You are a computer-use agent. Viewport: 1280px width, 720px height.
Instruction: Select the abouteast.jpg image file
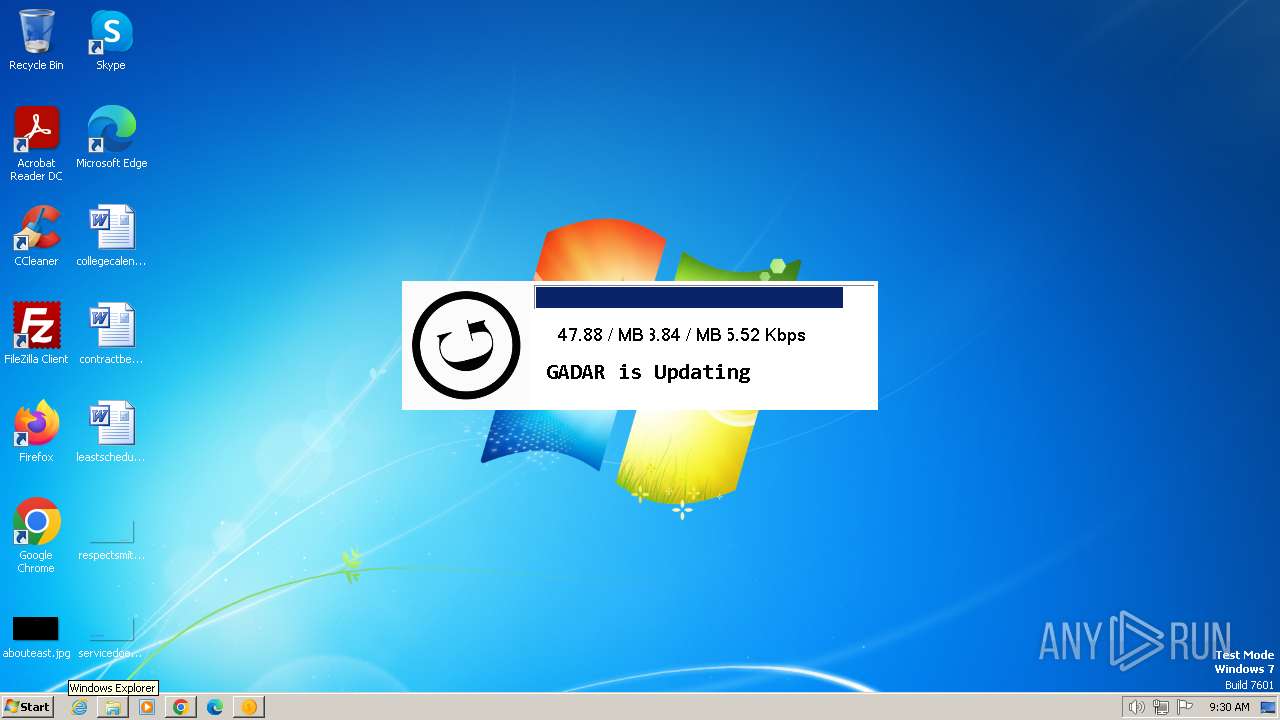click(36, 637)
